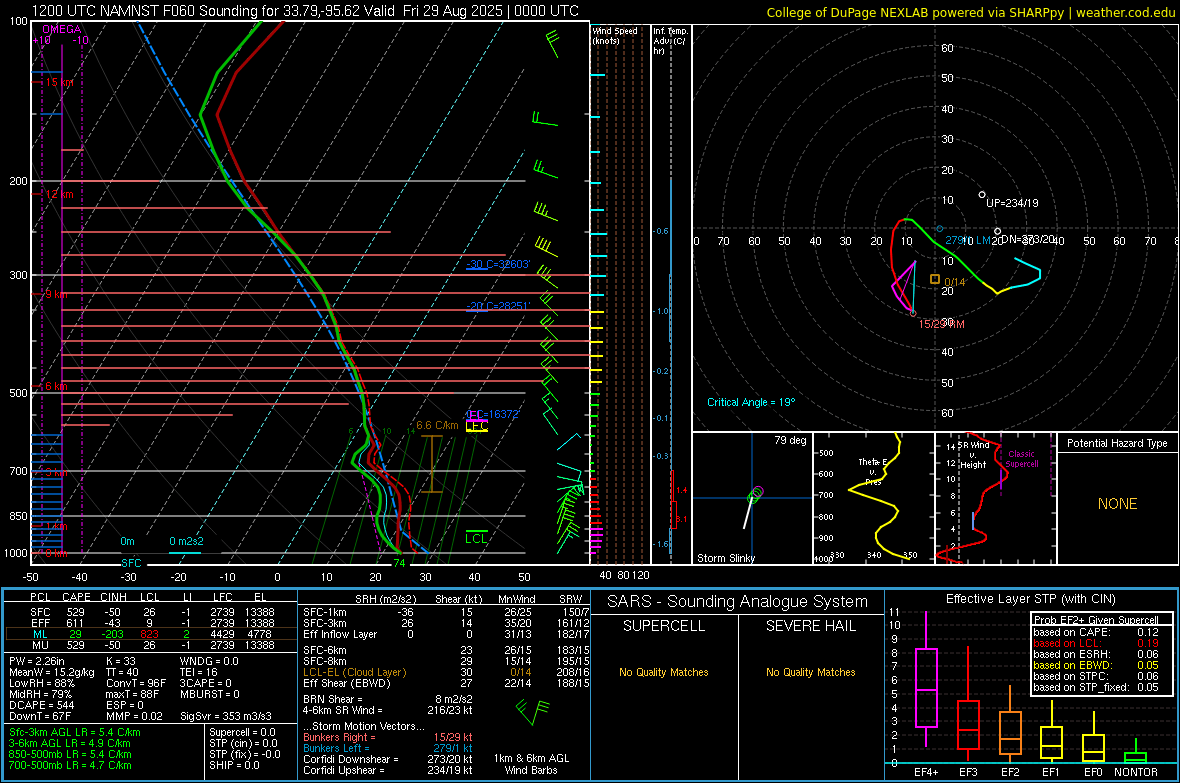This screenshot has height=783, width=1180.
Task: Click the 12 km height marker
Action: (59, 194)
